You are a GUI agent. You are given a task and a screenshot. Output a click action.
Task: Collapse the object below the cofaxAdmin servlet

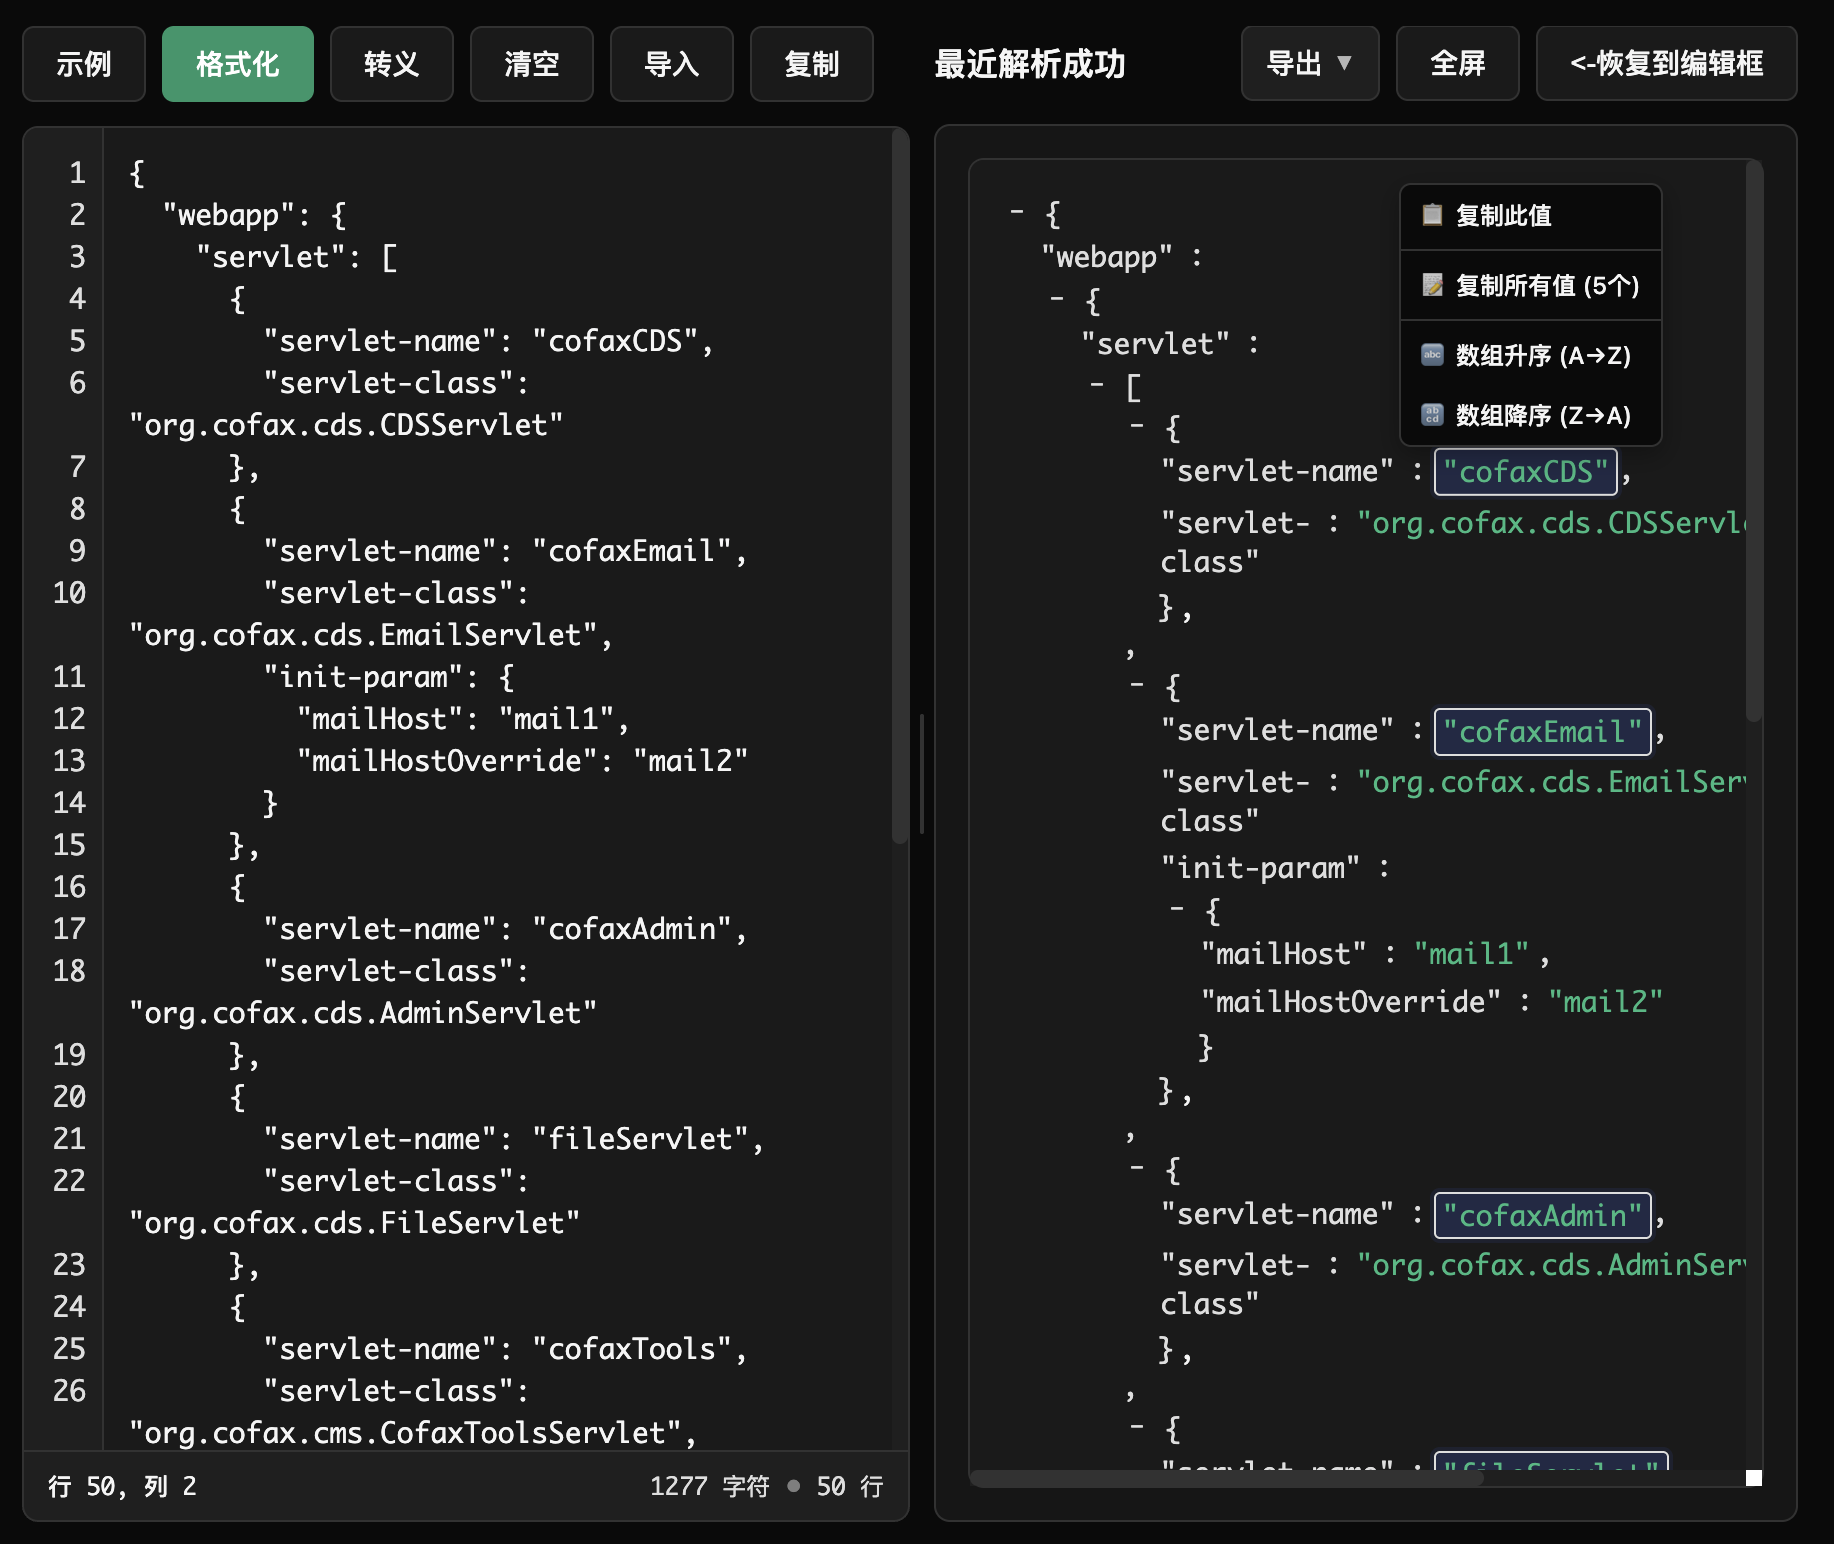(1137, 1427)
